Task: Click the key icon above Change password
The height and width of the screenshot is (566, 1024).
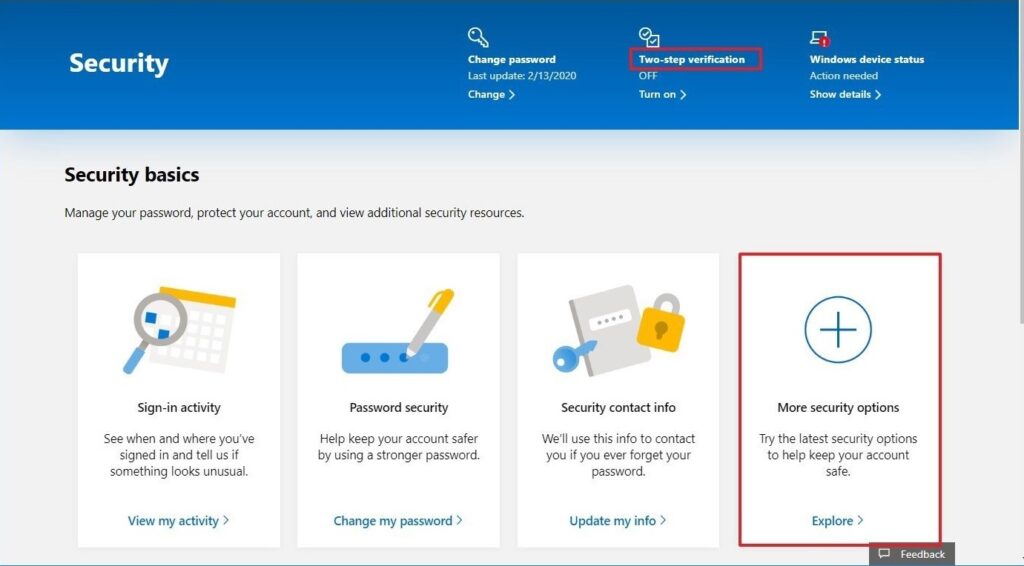Action: 478,38
